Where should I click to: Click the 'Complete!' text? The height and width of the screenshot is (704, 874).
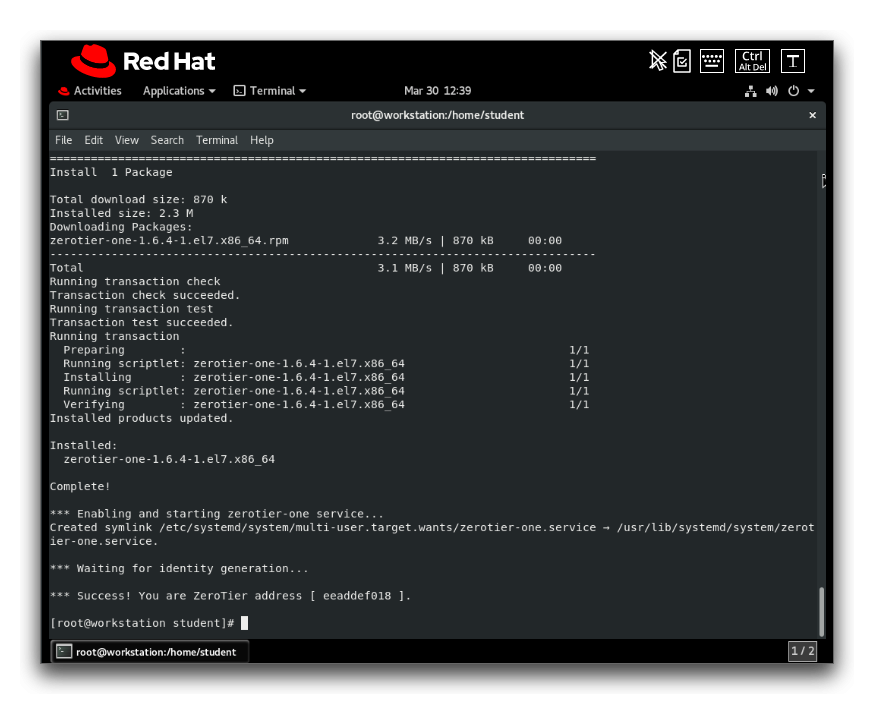[x=80, y=486]
